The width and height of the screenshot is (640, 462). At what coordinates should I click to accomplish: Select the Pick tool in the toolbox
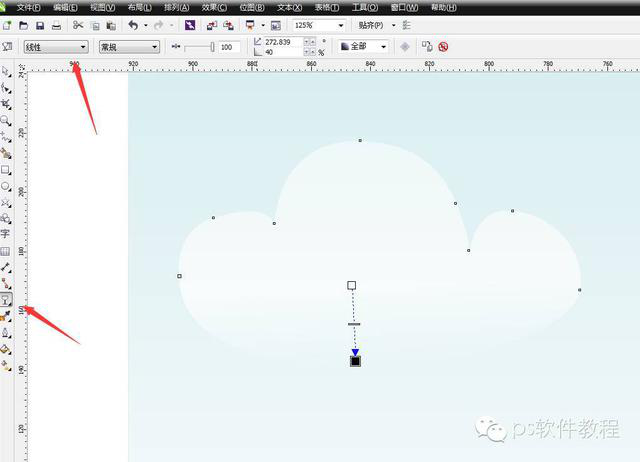[6, 72]
